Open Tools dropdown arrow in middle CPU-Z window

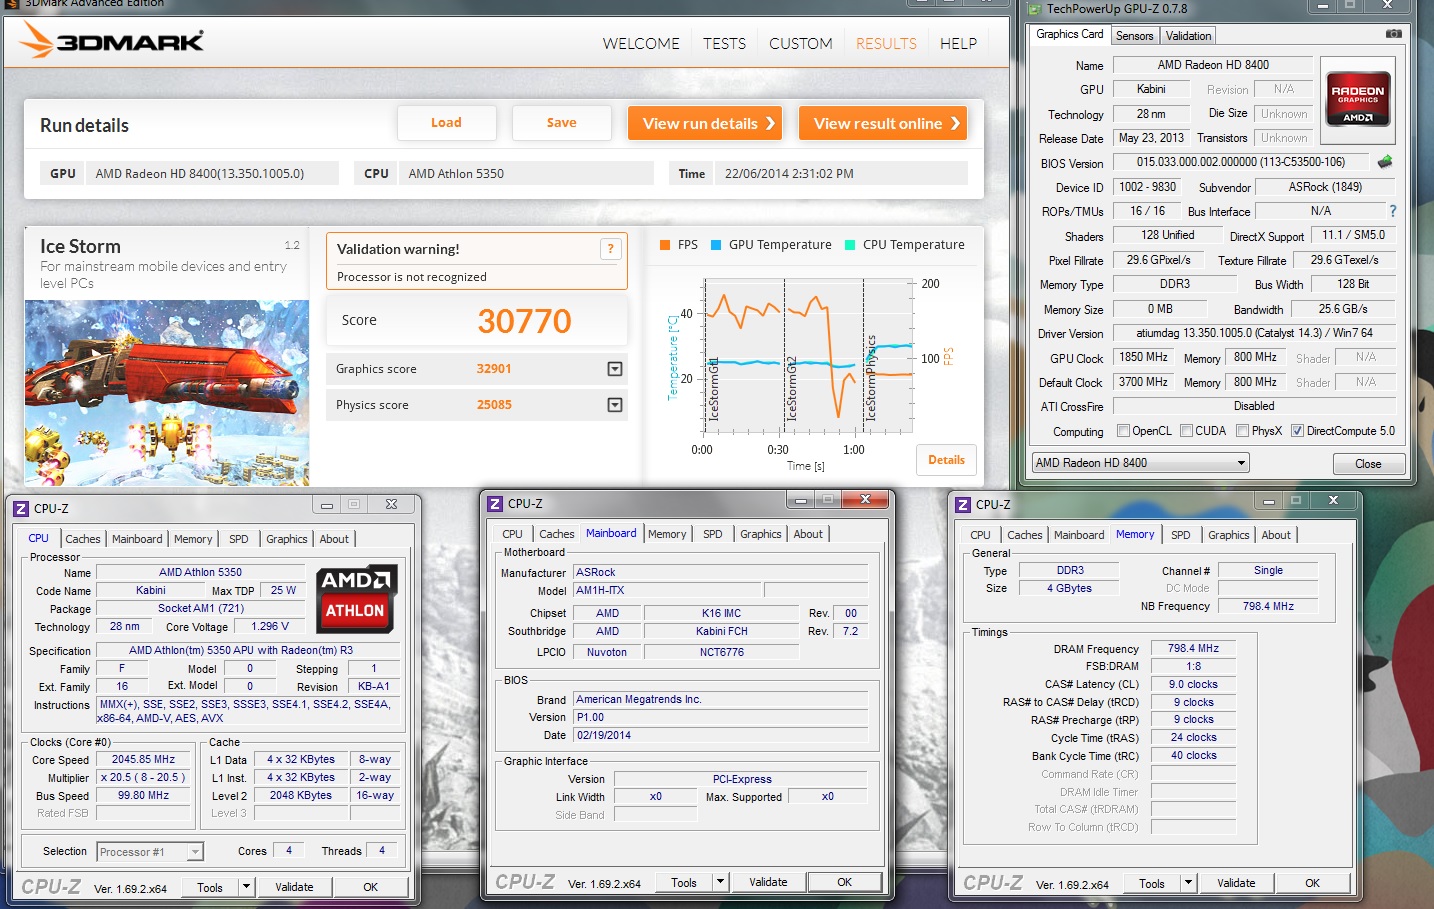pyautogui.click(x=720, y=882)
